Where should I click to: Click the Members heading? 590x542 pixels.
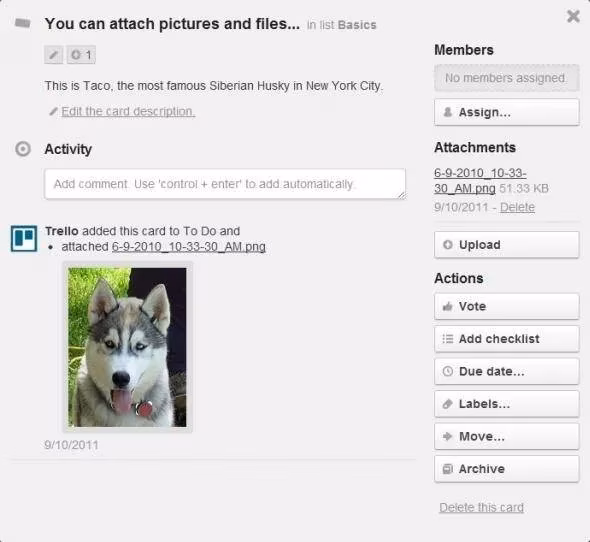(x=464, y=50)
